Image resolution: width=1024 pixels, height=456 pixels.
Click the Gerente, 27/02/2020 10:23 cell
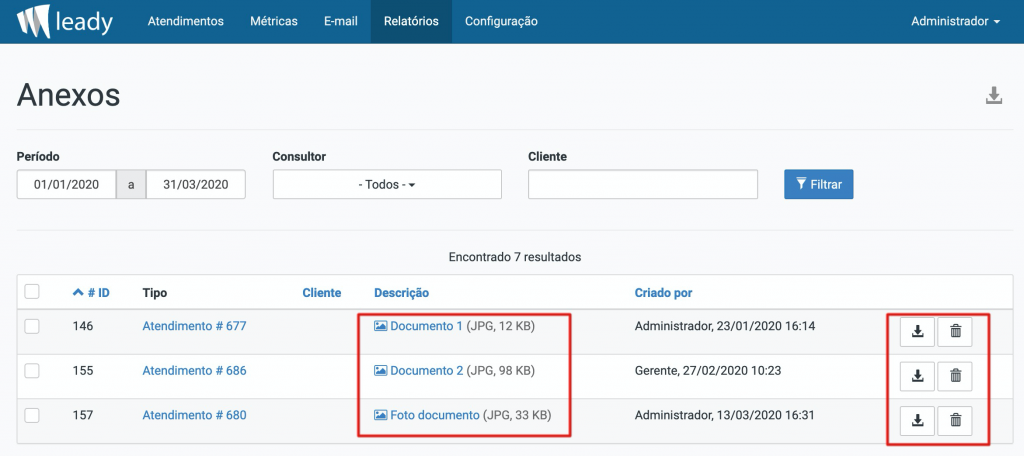point(708,370)
